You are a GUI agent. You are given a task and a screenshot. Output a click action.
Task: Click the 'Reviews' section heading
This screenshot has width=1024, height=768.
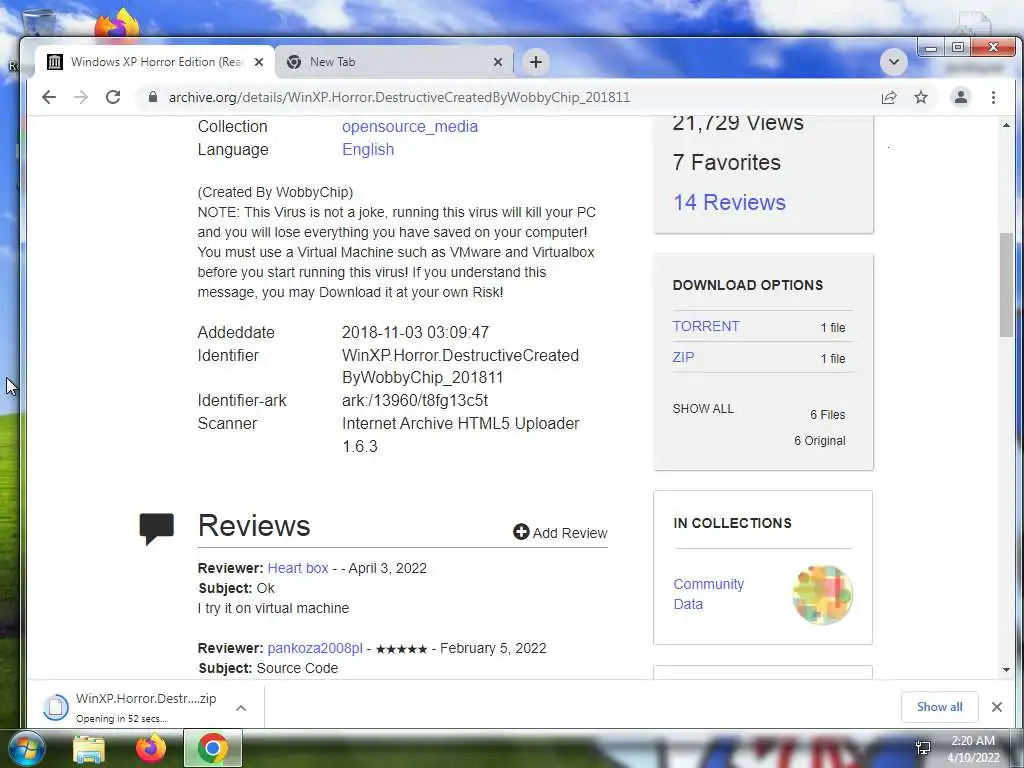[254, 526]
